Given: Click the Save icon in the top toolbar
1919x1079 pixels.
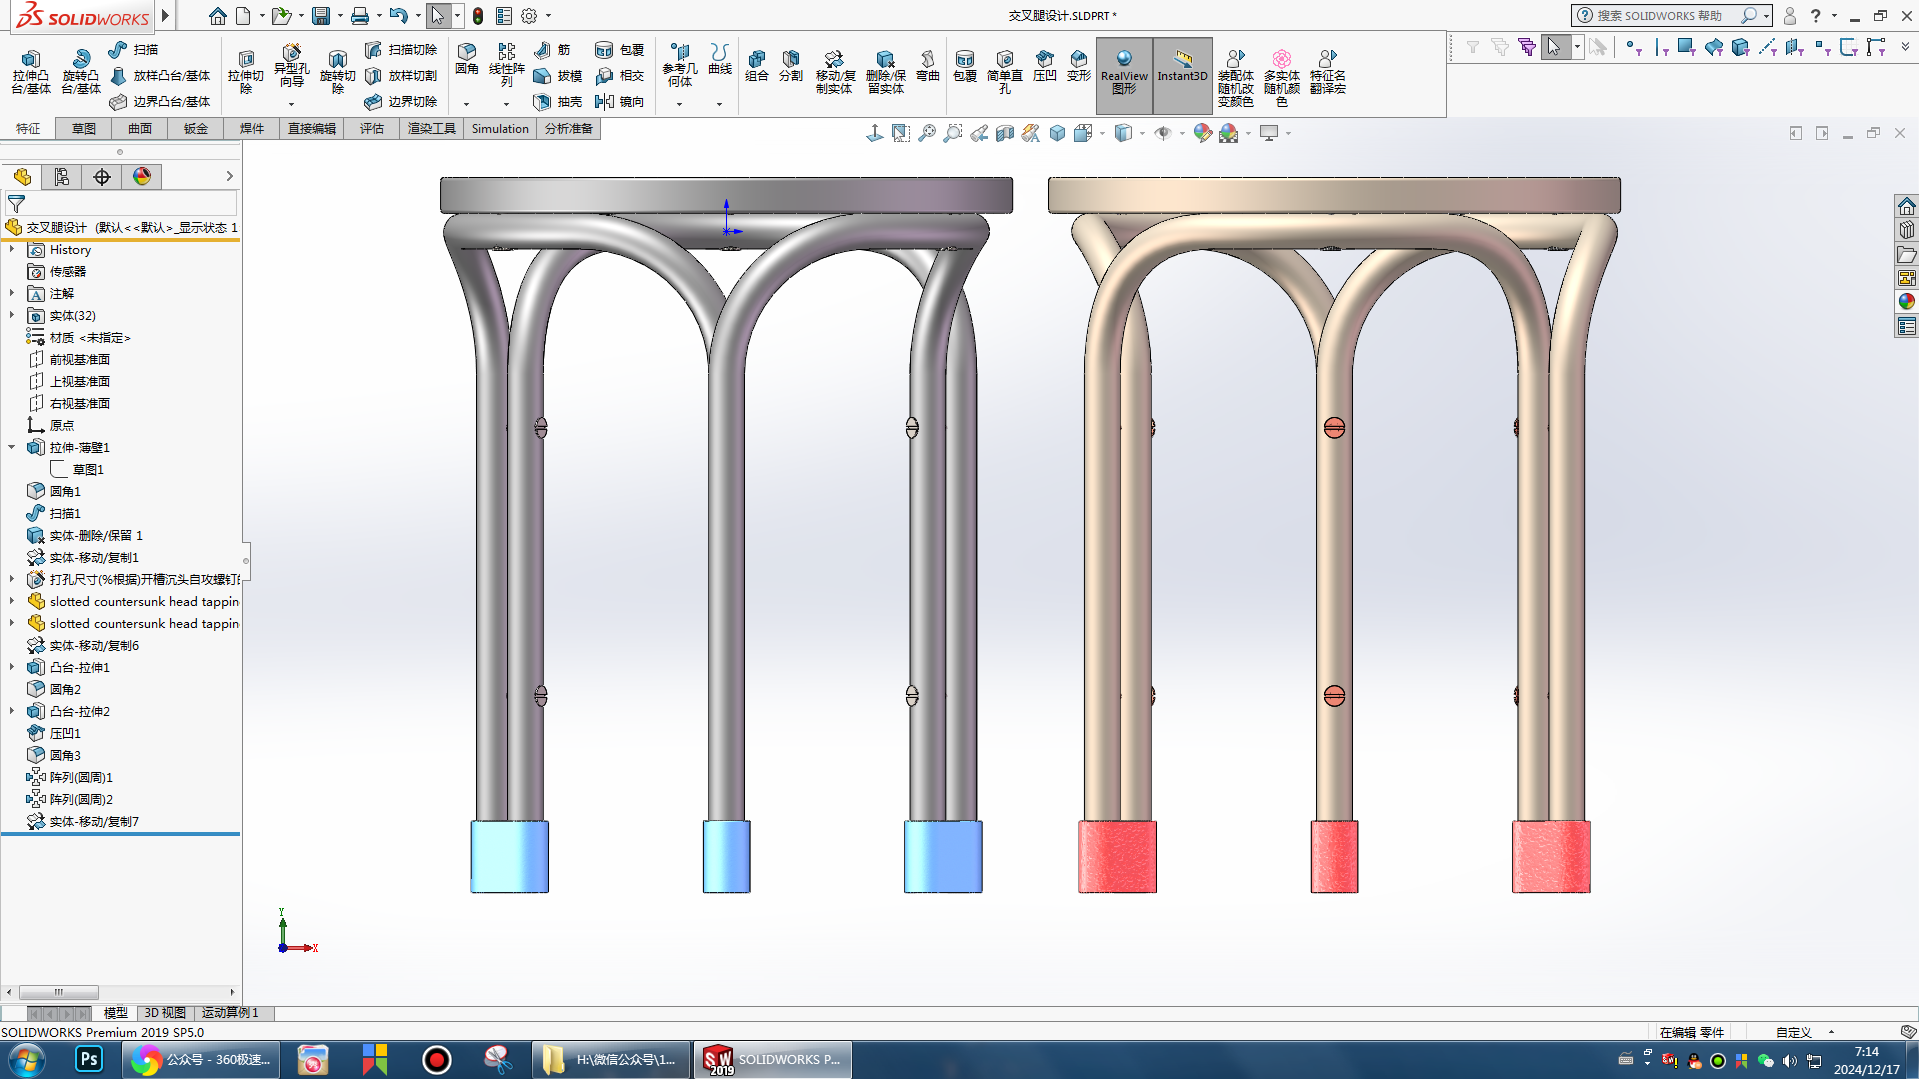Looking at the screenshot, I should click(x=321, y=16).
